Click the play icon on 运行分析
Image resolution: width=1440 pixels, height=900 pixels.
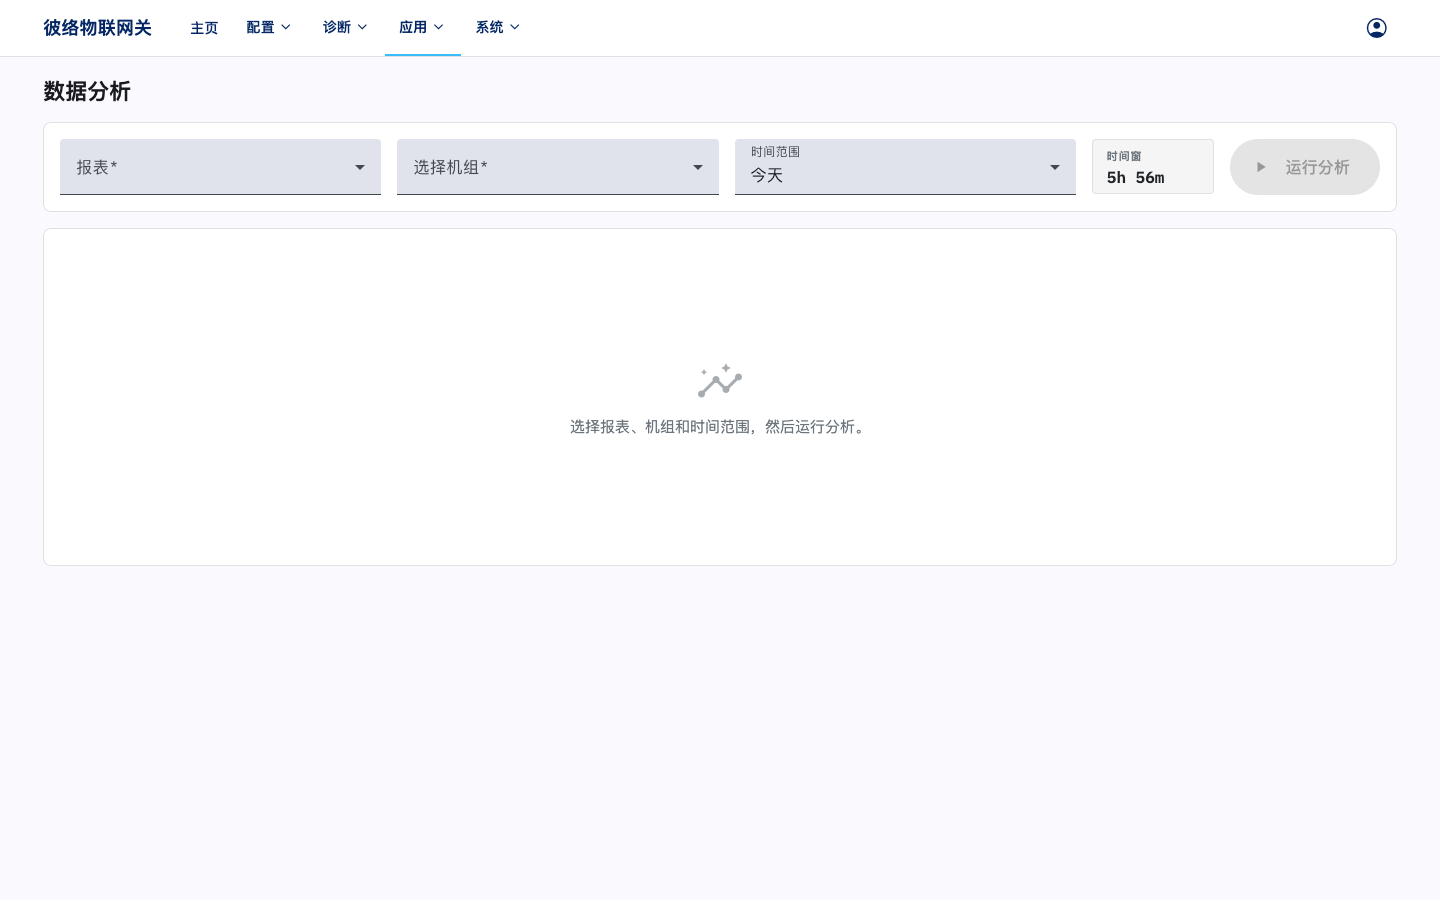pos(1261,167)
